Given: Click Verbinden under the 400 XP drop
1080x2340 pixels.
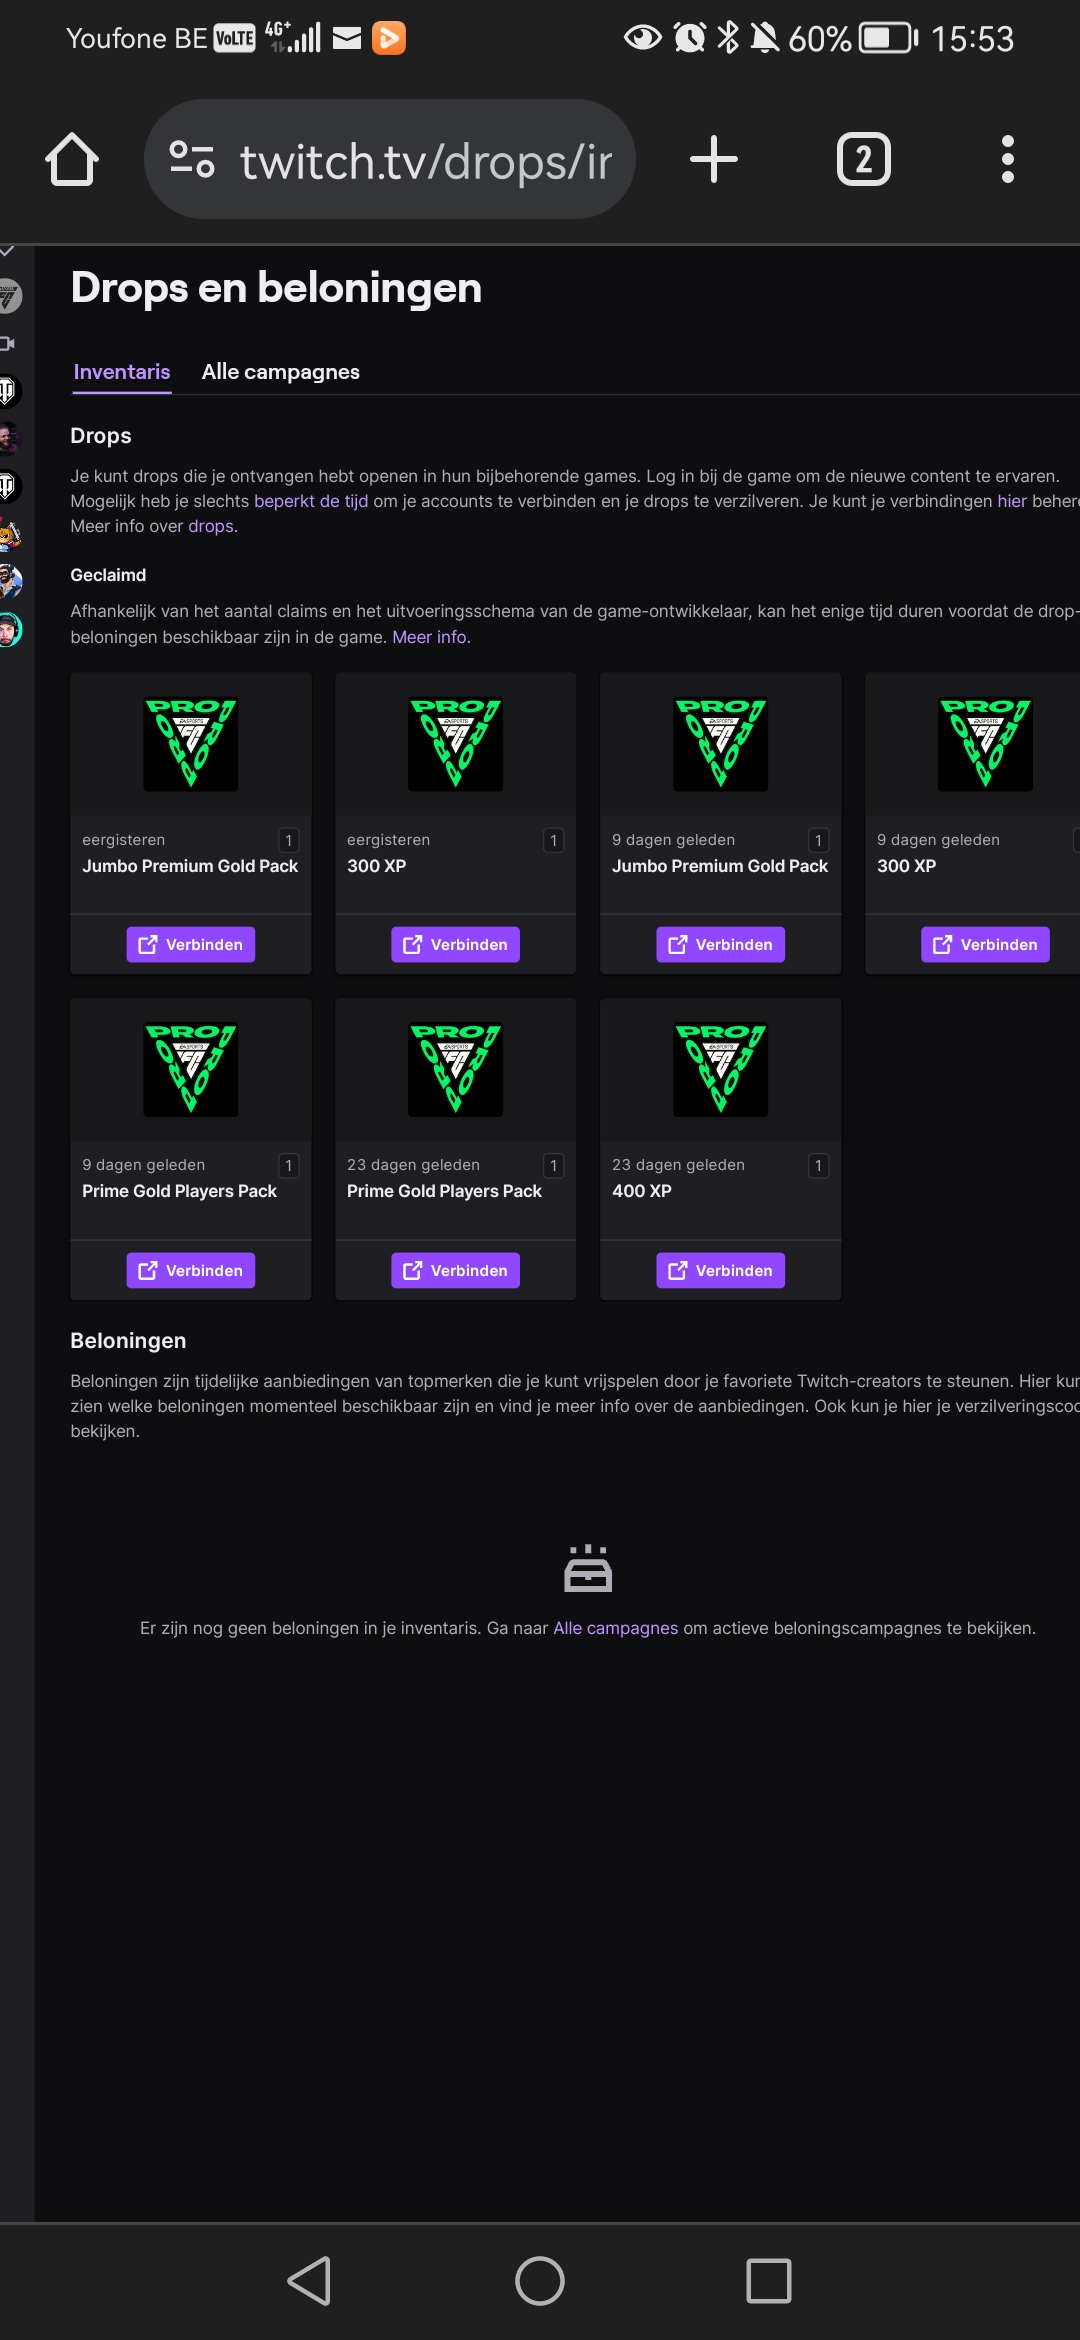Looking at the screenshot, I should (720, 1271).
